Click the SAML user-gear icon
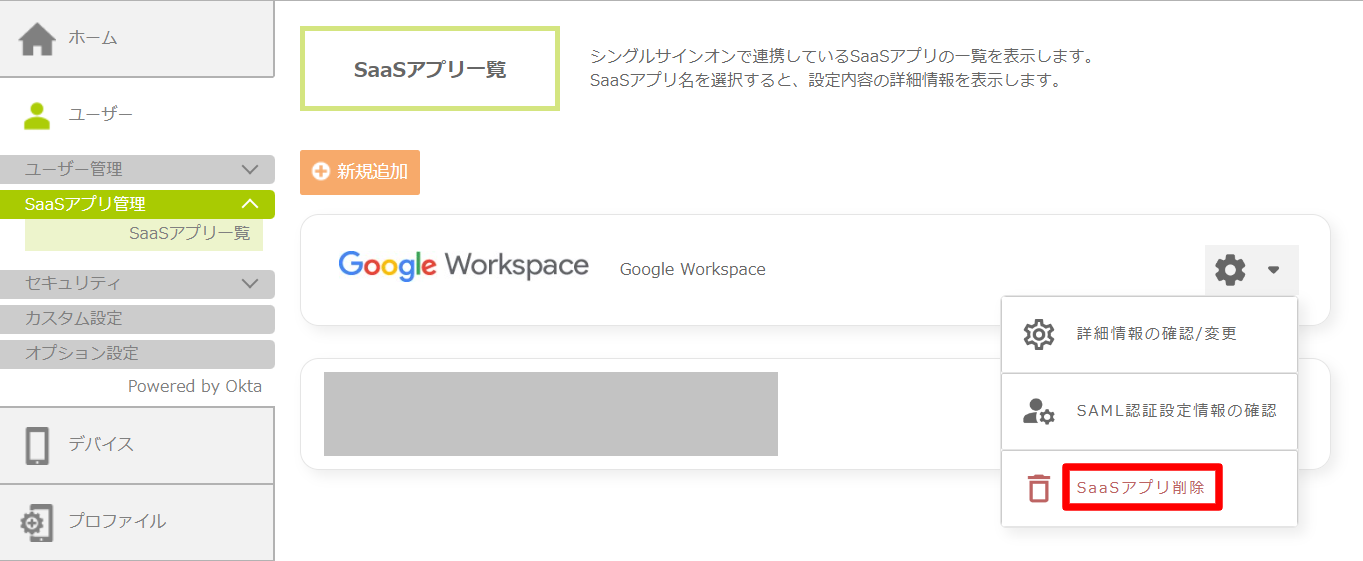 tap(1039, 411)
